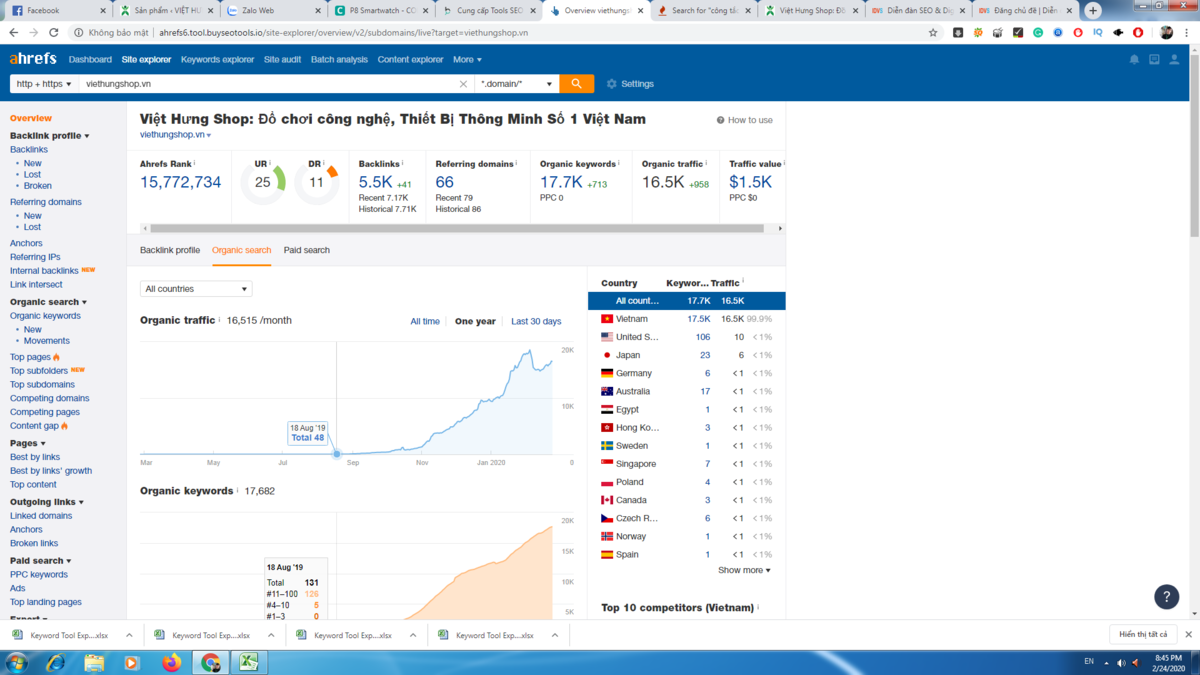Image resolution: width=1200 pixels, height=675 pixels.
Task: Expand the All countries dropdown
Action: pos(196,289)
